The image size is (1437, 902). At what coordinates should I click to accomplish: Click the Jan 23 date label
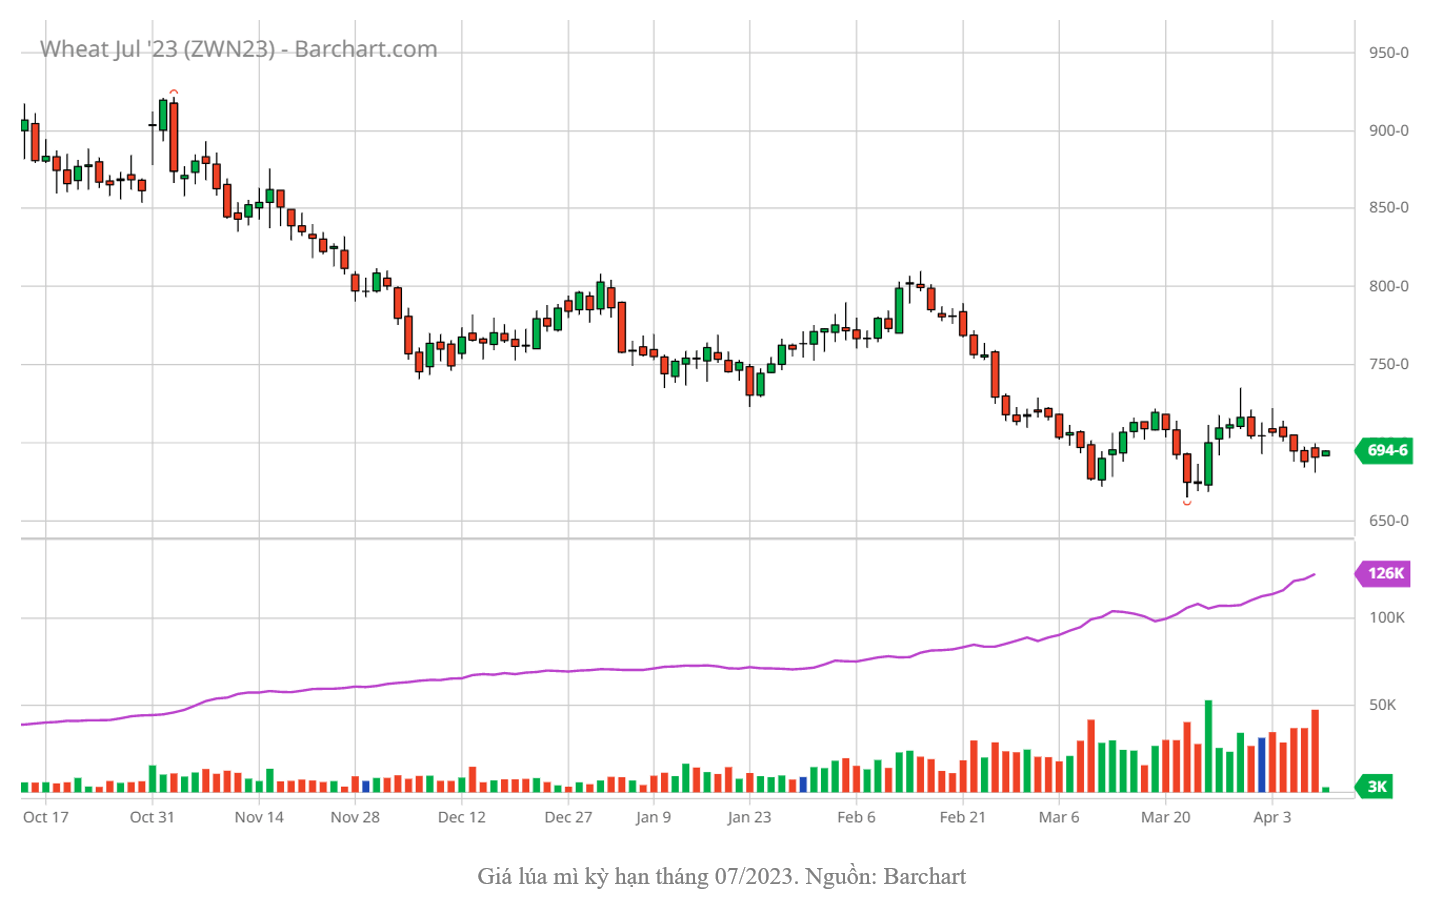tap(749, 817)
